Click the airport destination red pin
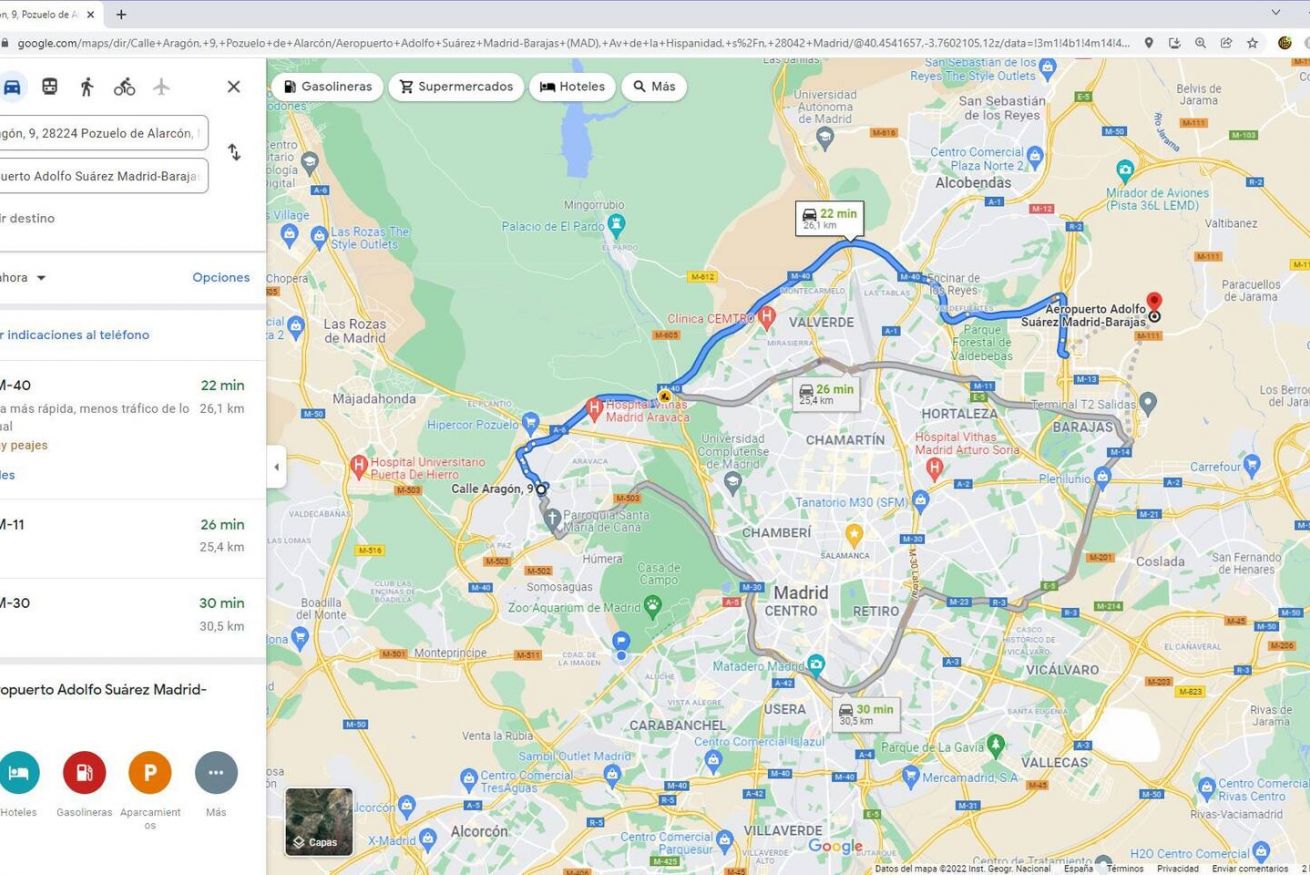Image resolution: width=1310 pixels, height=875 pixels. (x=1154, y=303)
